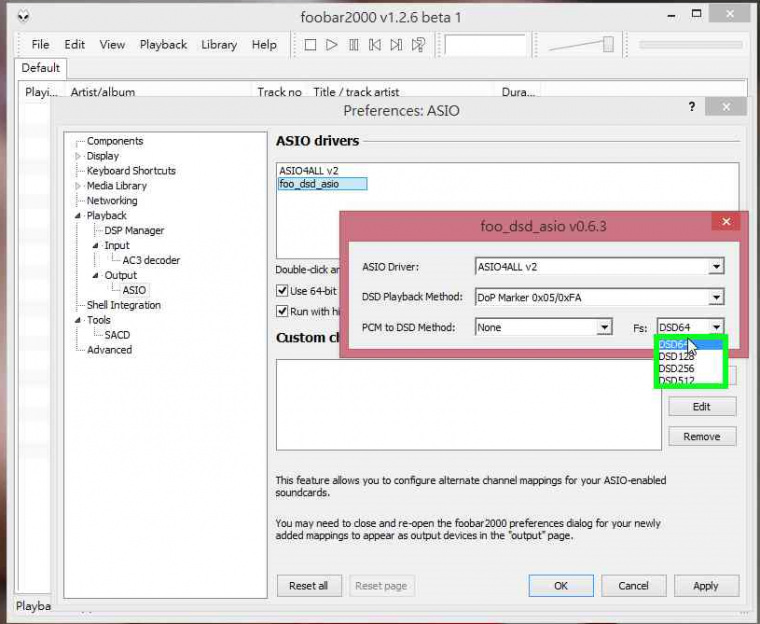The image size is (760, 624).
Task: Select SACD under Tools
Action: click(x=117, y=335)
